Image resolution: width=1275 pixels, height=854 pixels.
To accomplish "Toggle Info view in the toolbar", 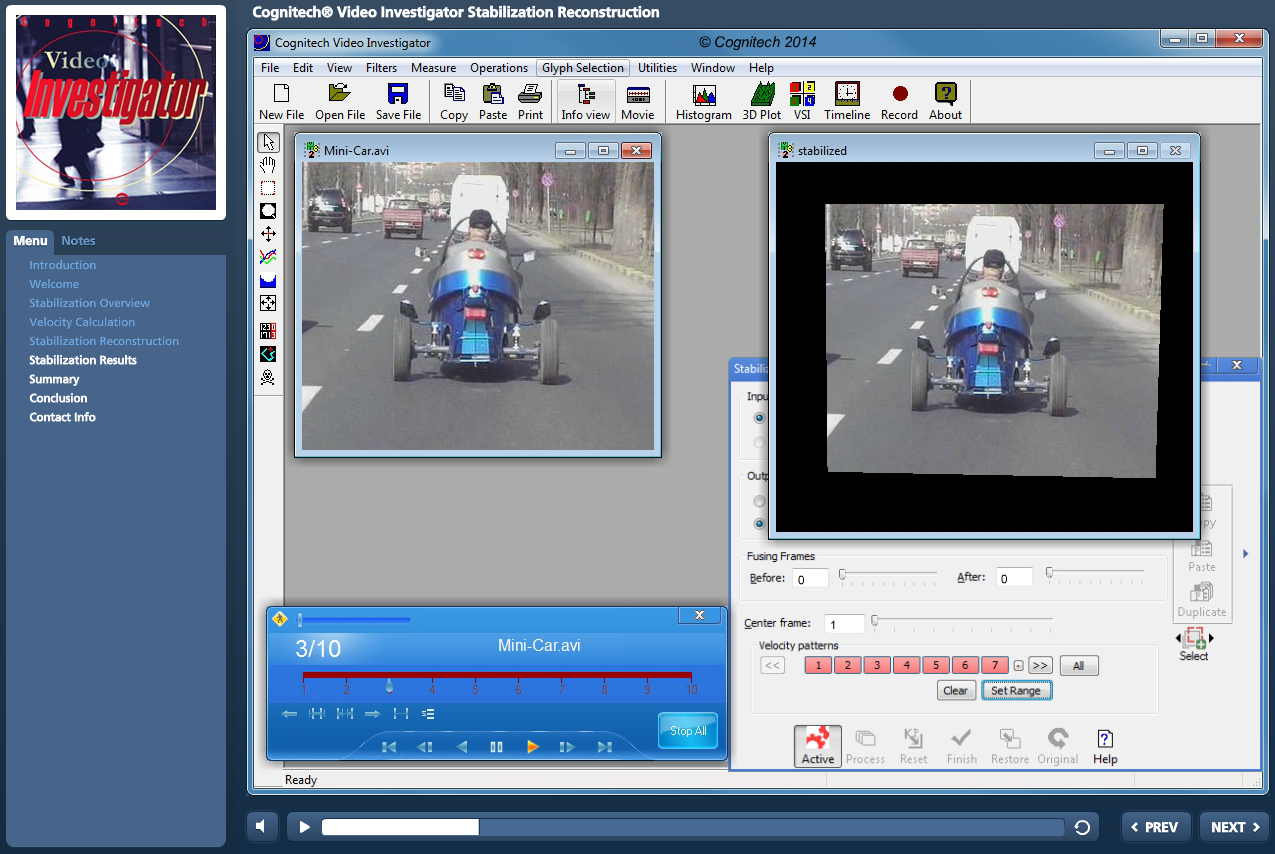I will pyautogui.click(x=585, y=100).
